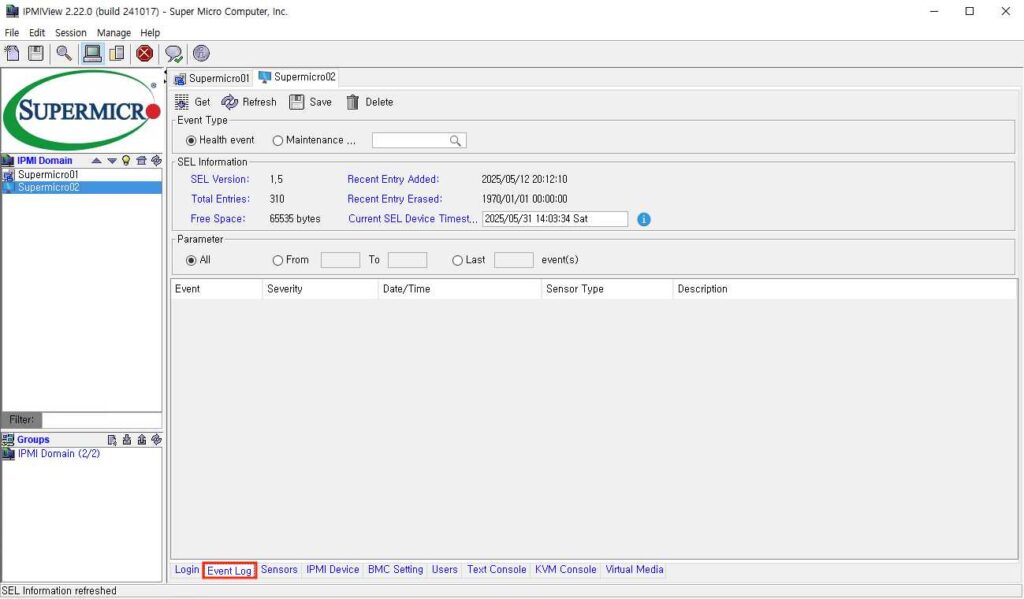This screenshot has width=1024, height=599.
Task: Choose the All parameter radio button
Action: (x=191, y=261)
